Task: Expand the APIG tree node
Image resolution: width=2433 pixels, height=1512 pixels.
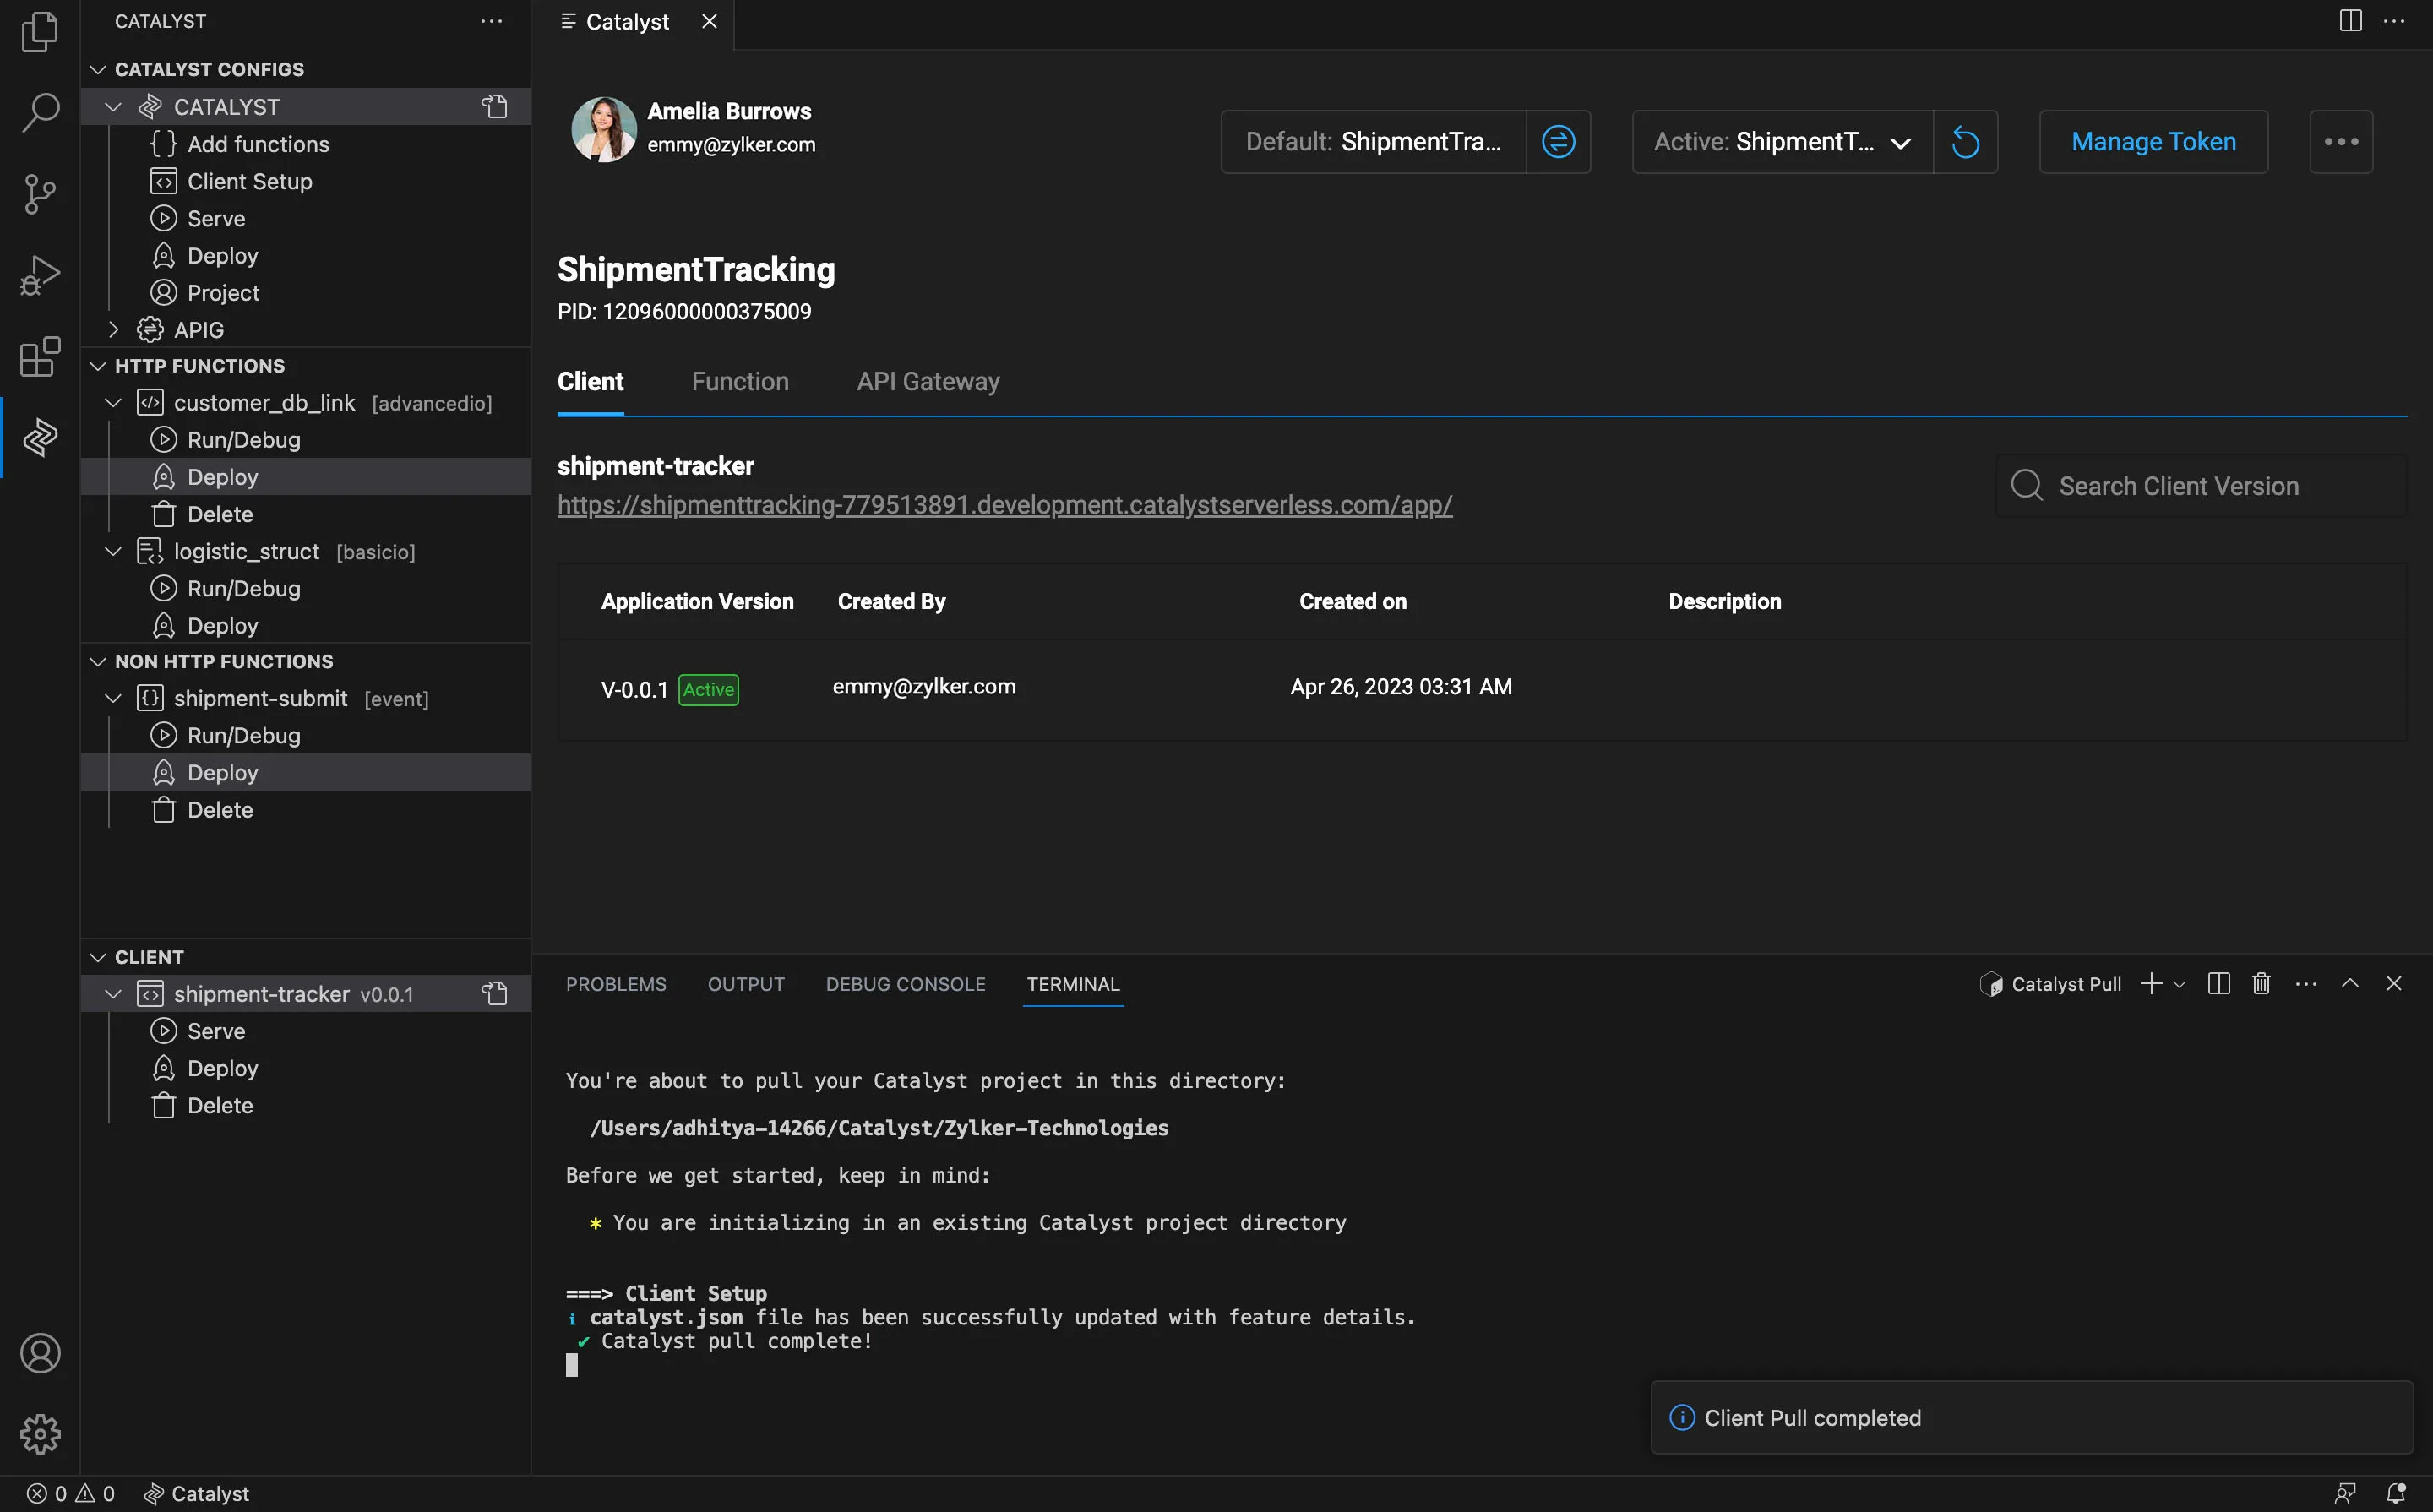Action: (113, 329)
